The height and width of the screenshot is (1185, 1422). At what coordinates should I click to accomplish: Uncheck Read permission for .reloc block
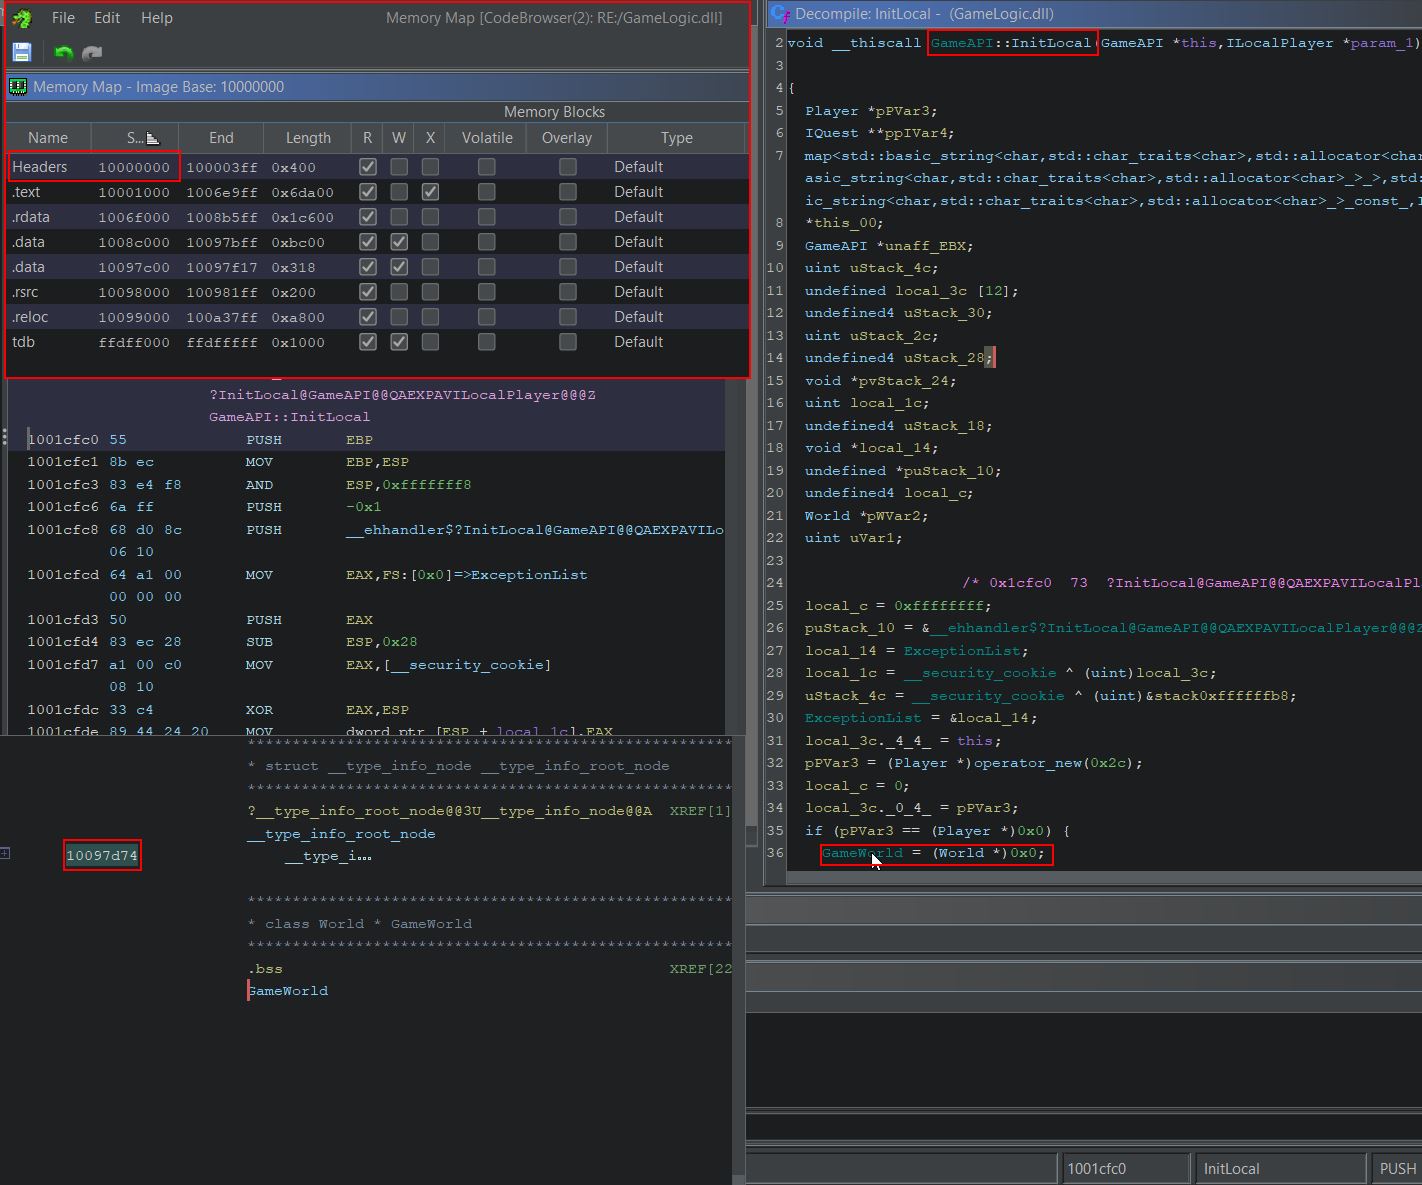368,317
